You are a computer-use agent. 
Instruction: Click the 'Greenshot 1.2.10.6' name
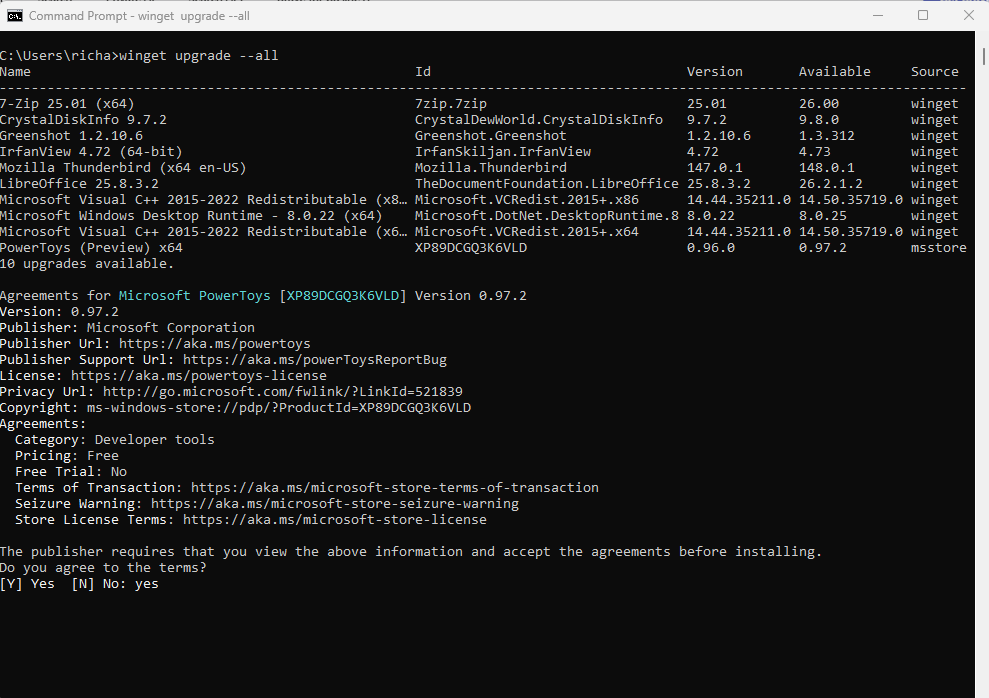click(71, 136)
